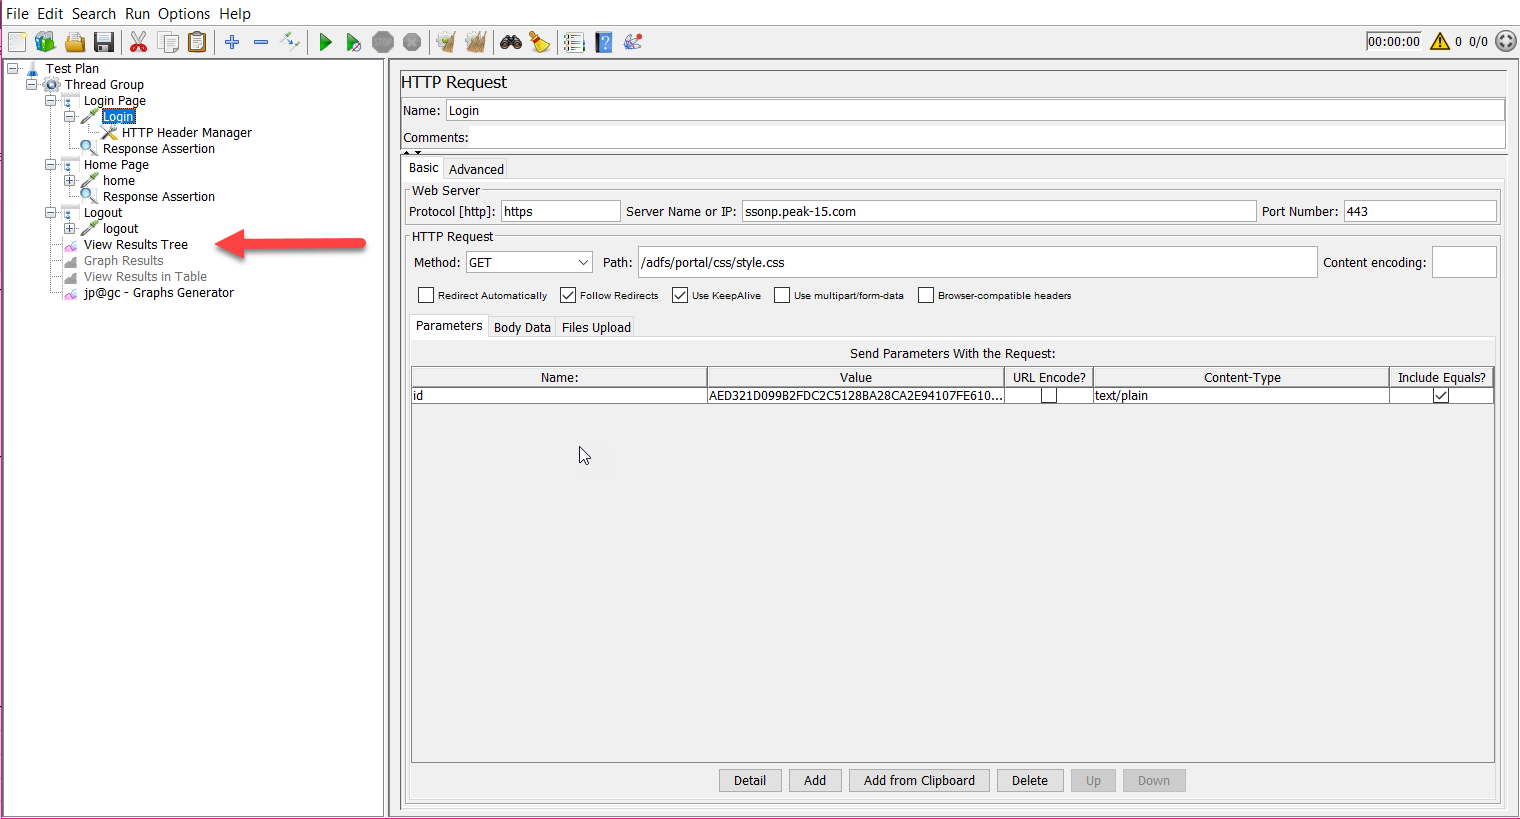This screenshot has width=1520, height=819.
Task: Click Start no pauses icon
Action: [x=354, y=42]
